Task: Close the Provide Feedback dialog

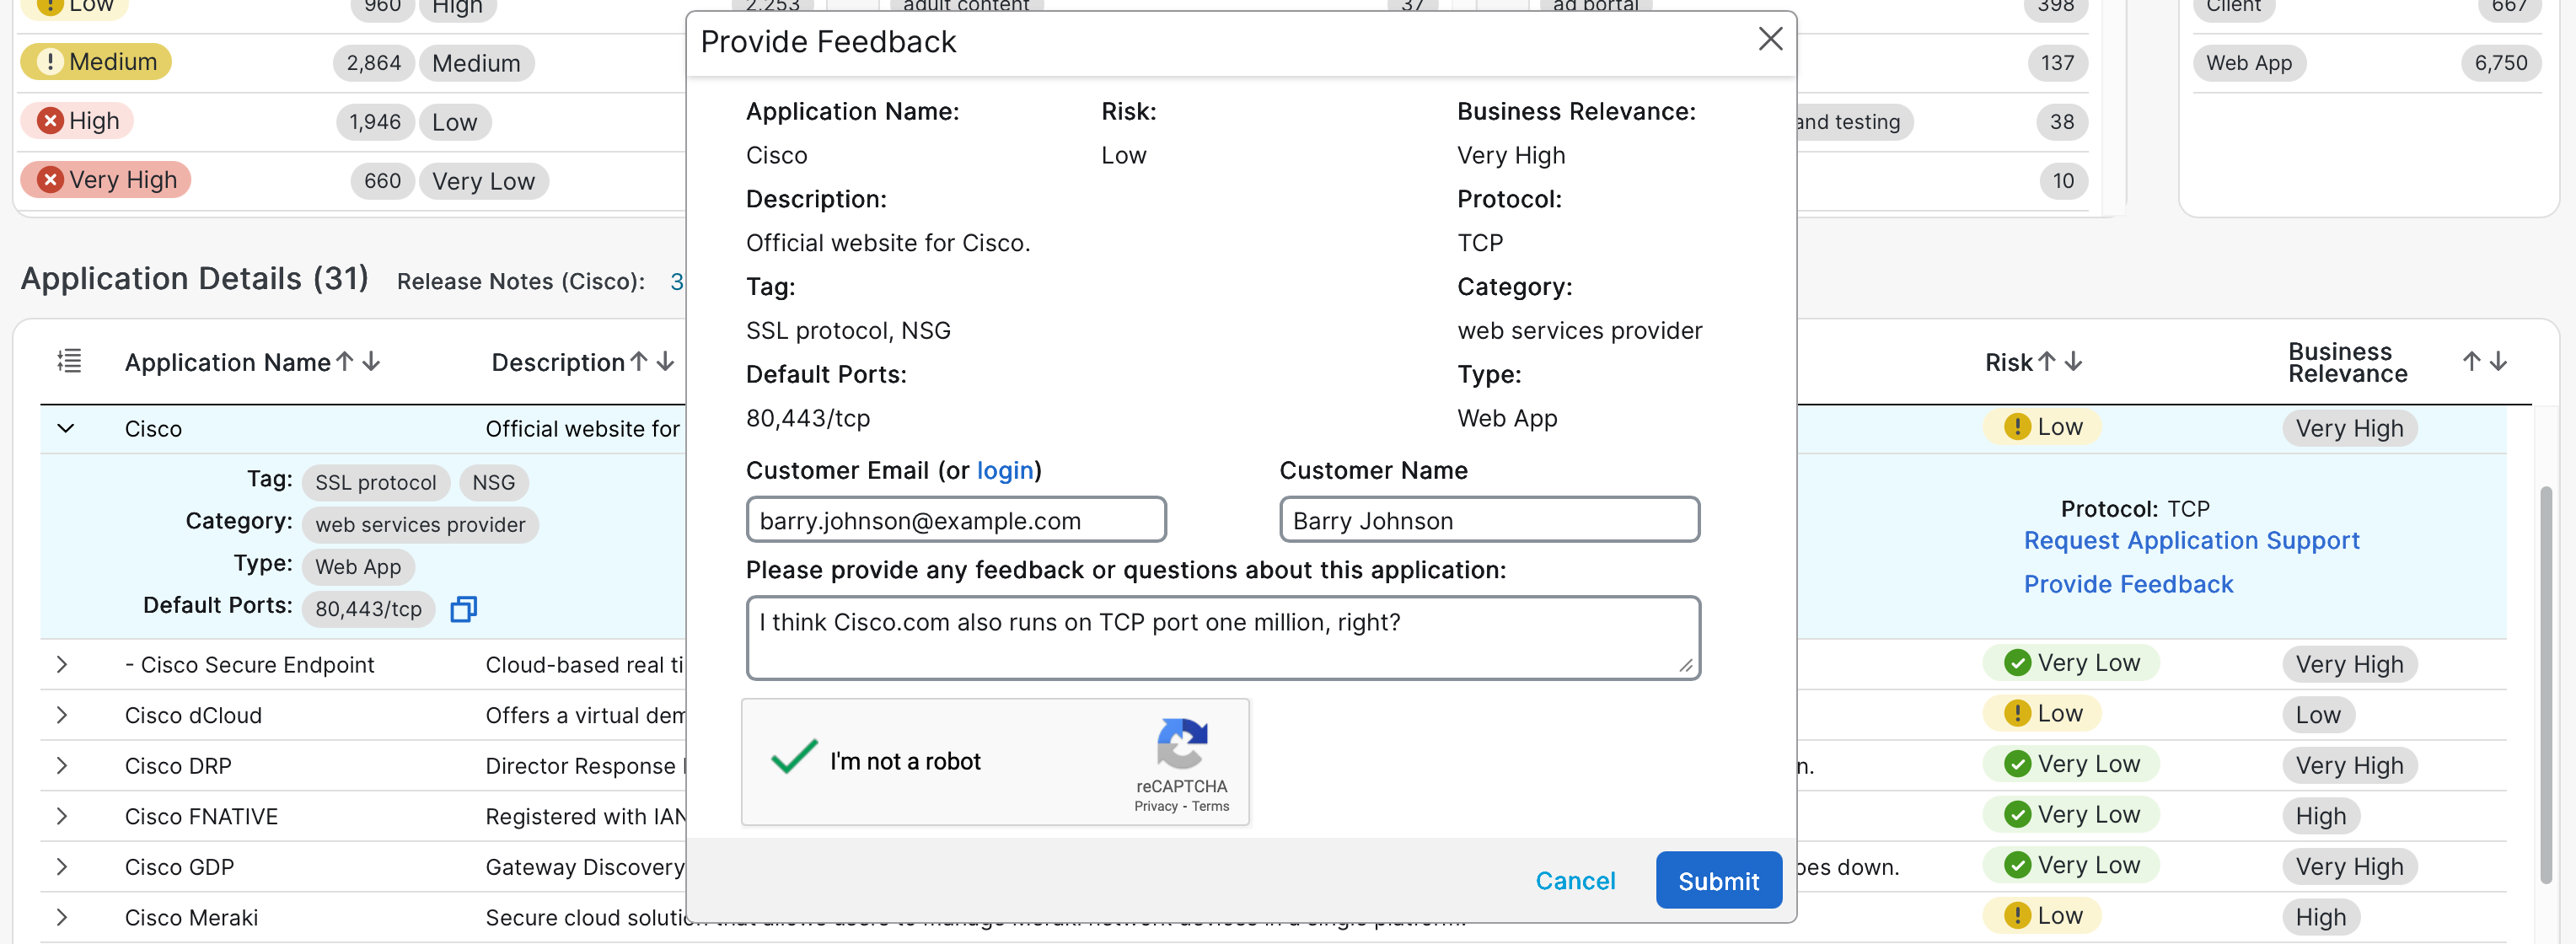Action: [1770, 39]
